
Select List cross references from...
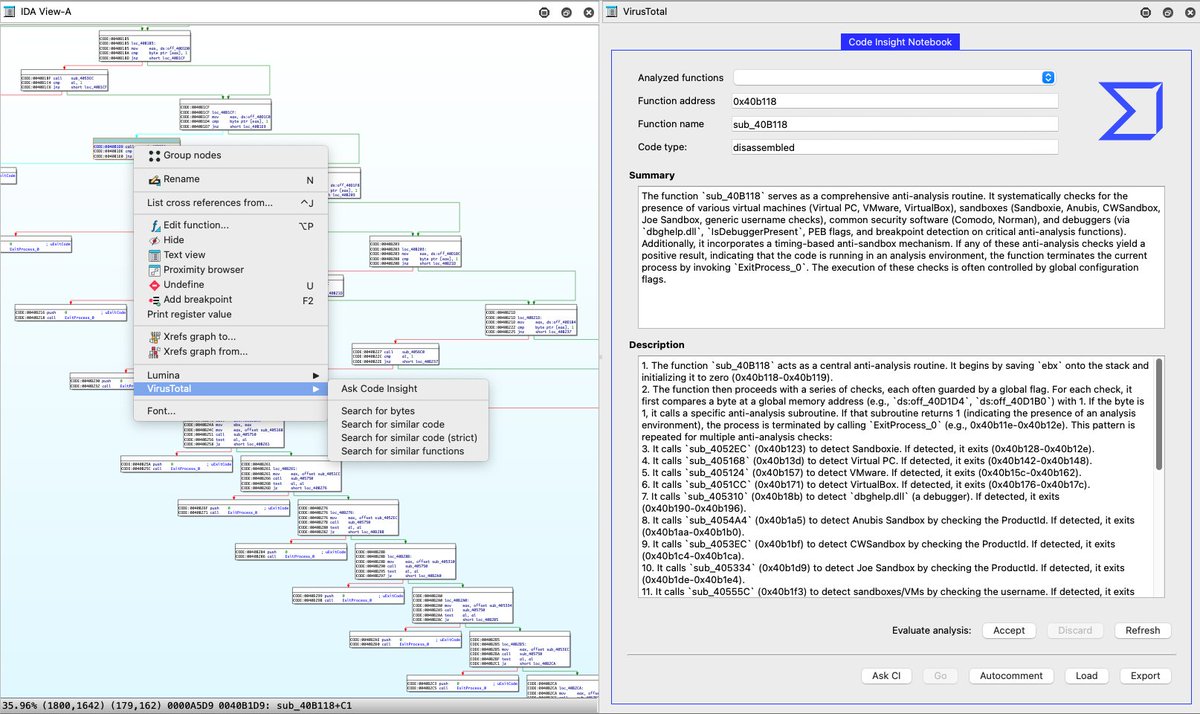[x=231, y=203]
